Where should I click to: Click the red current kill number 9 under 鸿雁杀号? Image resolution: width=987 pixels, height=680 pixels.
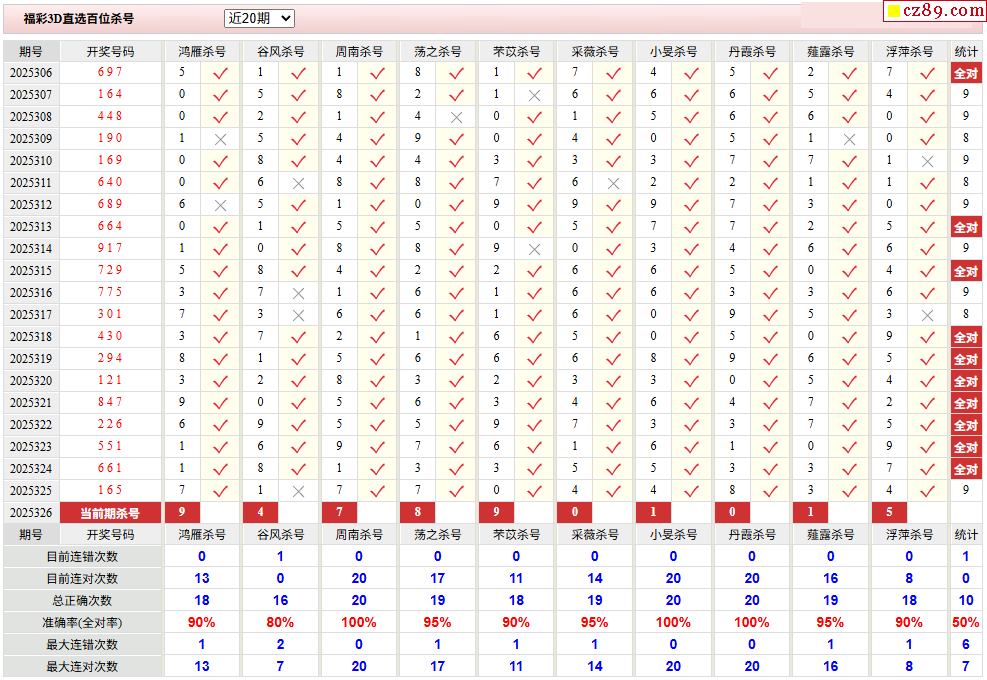pyautogui.click(x=182, y=513)
